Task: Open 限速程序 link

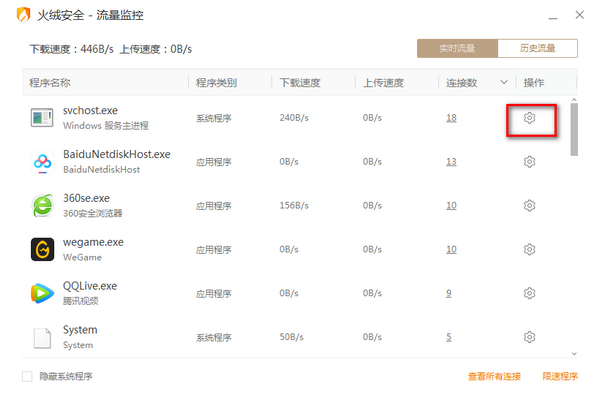Action: 560,377
